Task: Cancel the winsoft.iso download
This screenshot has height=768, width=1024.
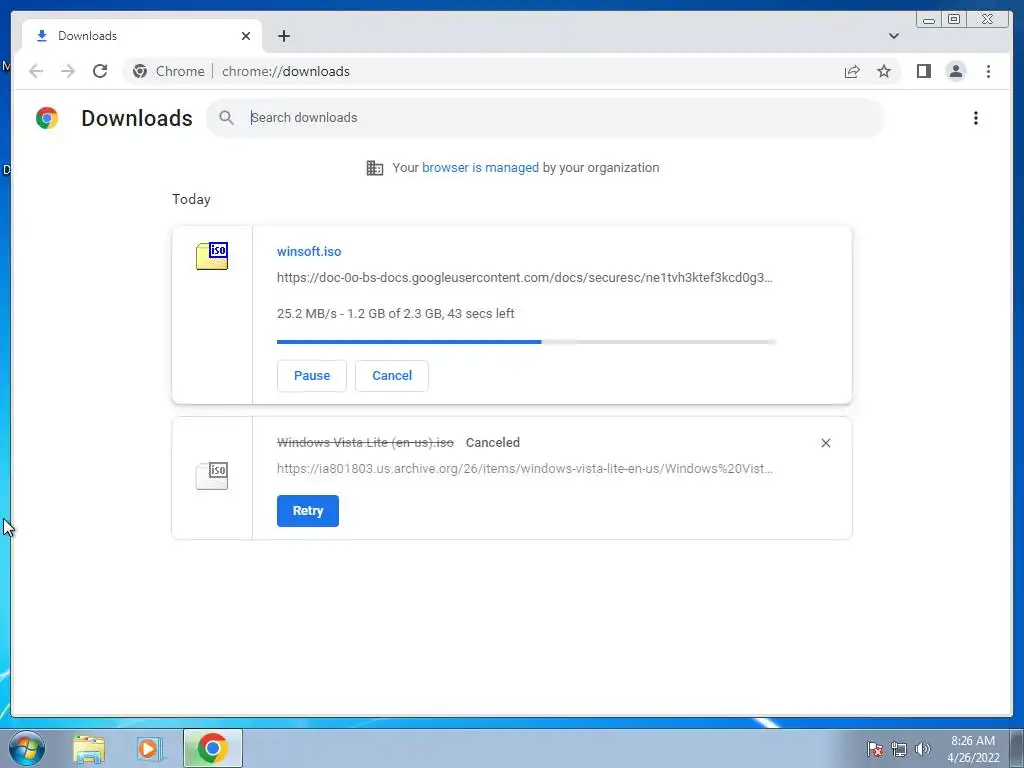Action: pyautogui.click(x=392, y=376)
